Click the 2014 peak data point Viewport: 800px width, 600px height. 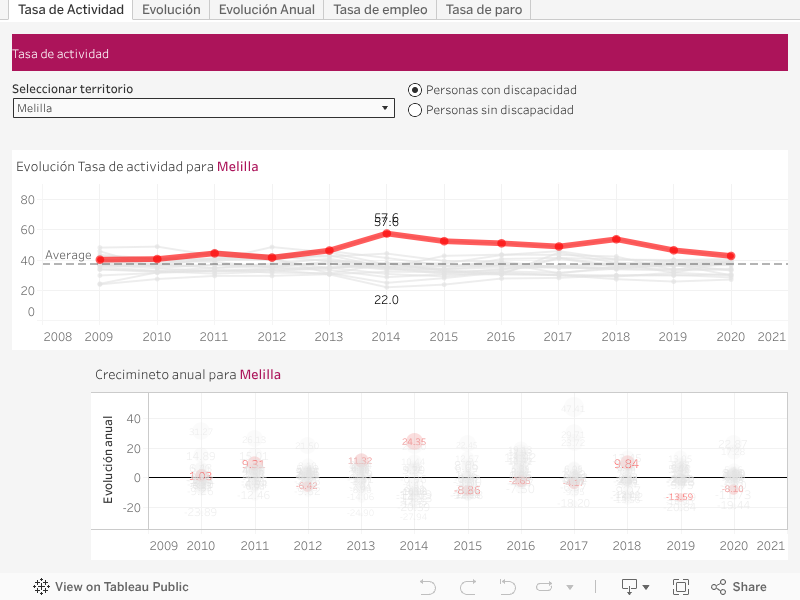tap(386, 233)
